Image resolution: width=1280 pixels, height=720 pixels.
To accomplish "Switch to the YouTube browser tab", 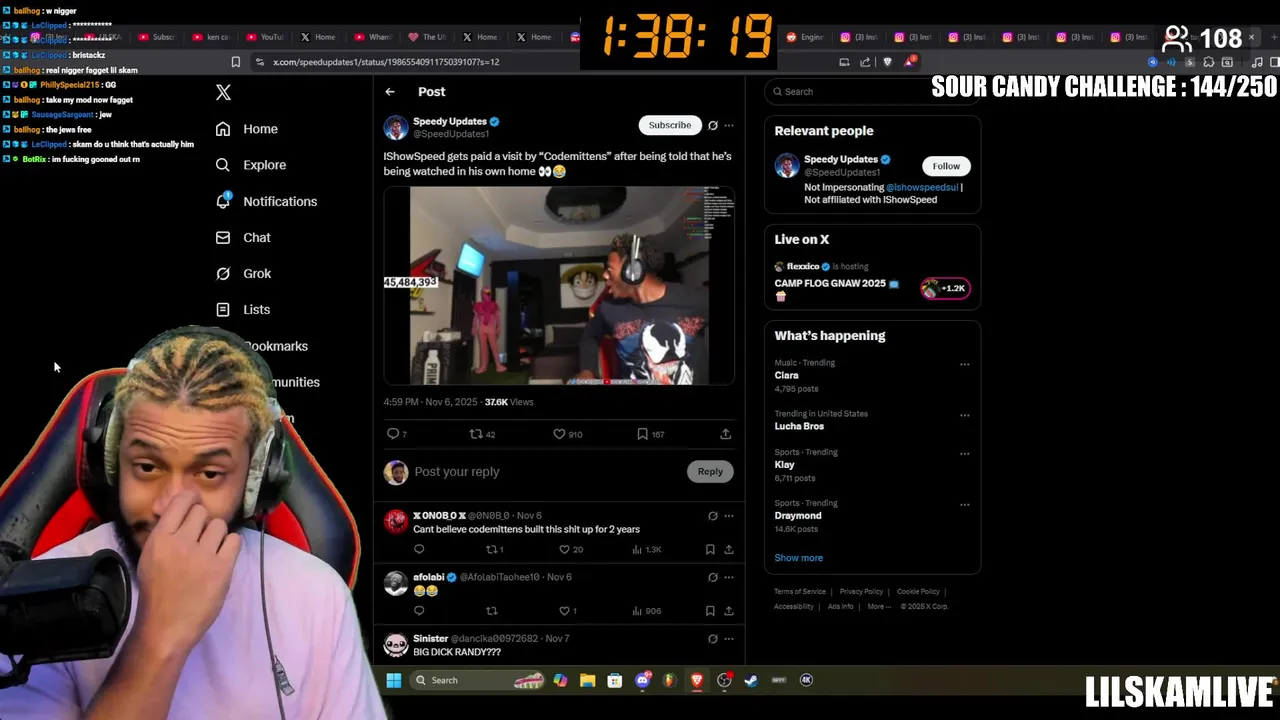I will coord(265,37).
